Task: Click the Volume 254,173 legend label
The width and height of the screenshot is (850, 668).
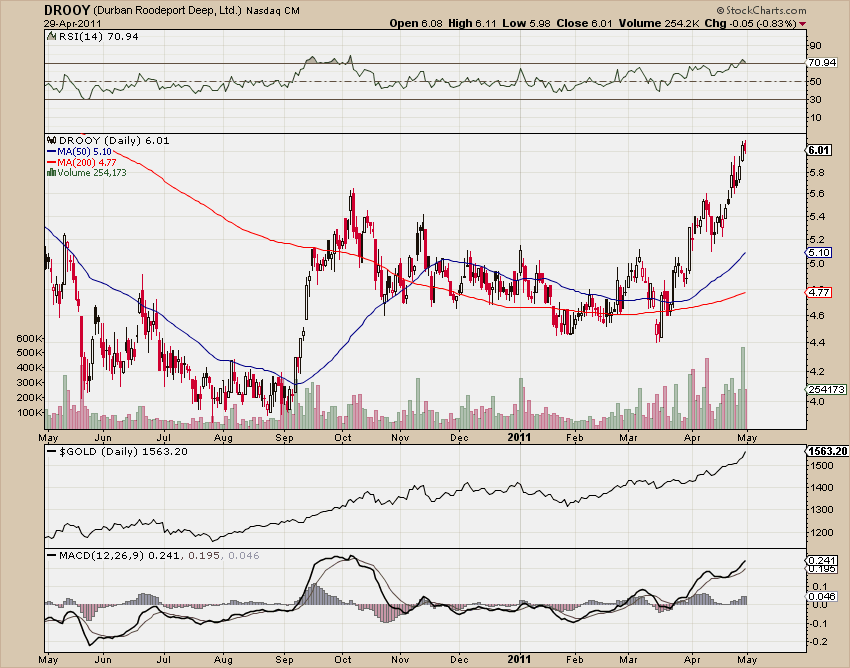Action: pyautogui.click(x=92, y=172)
